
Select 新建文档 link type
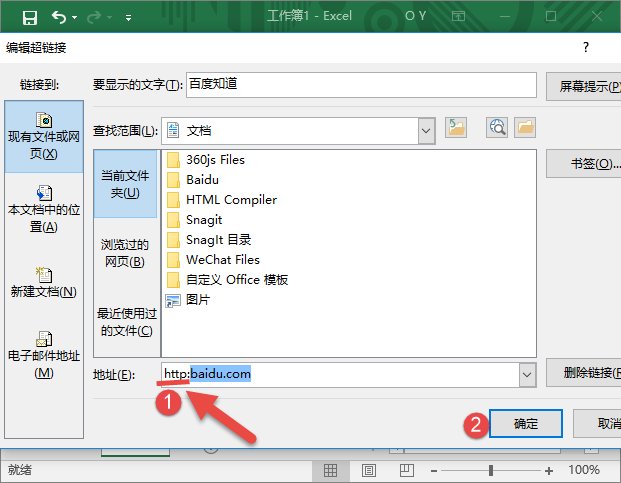pyautogui.click(x=44, y=283)
